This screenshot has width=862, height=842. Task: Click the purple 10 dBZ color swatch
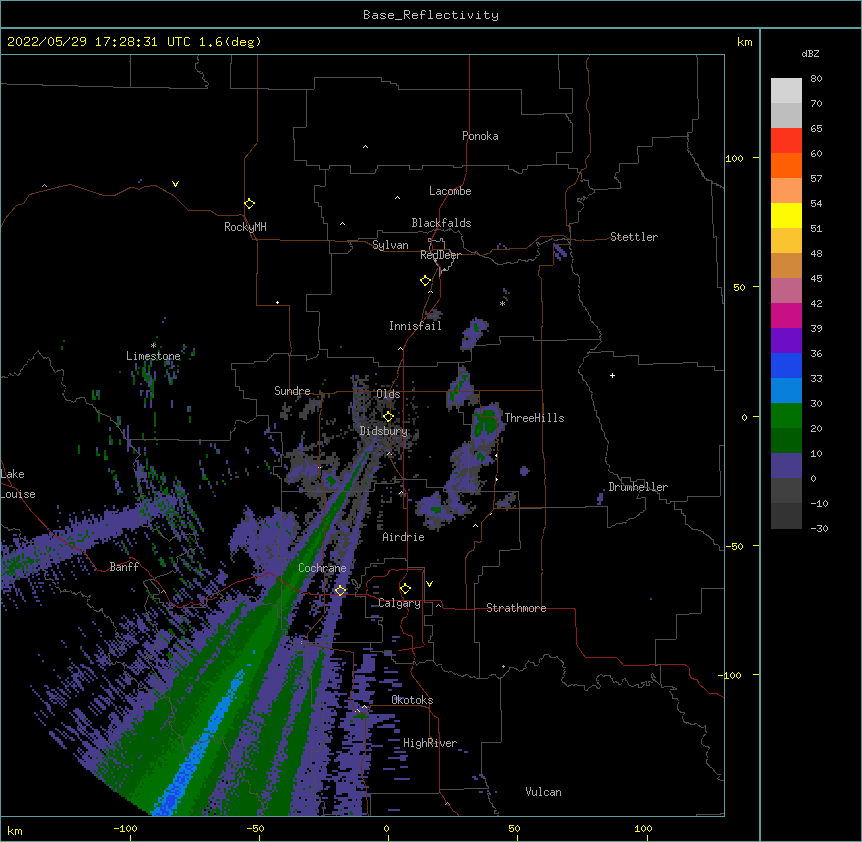click(x=786, y=466)
